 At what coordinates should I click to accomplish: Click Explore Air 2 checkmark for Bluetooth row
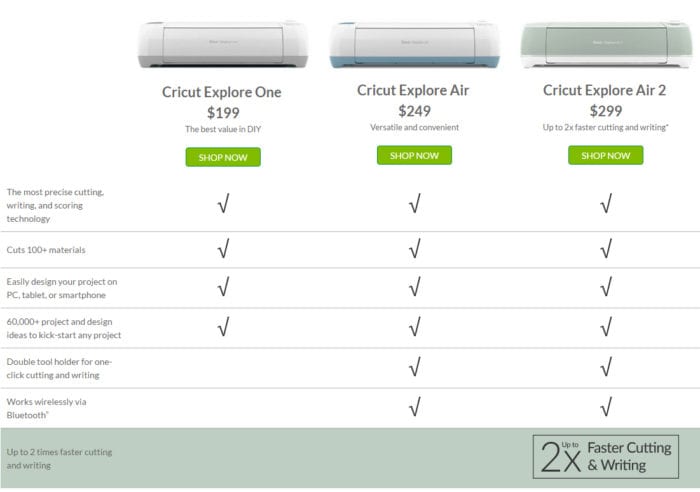[x=606, y=407]
